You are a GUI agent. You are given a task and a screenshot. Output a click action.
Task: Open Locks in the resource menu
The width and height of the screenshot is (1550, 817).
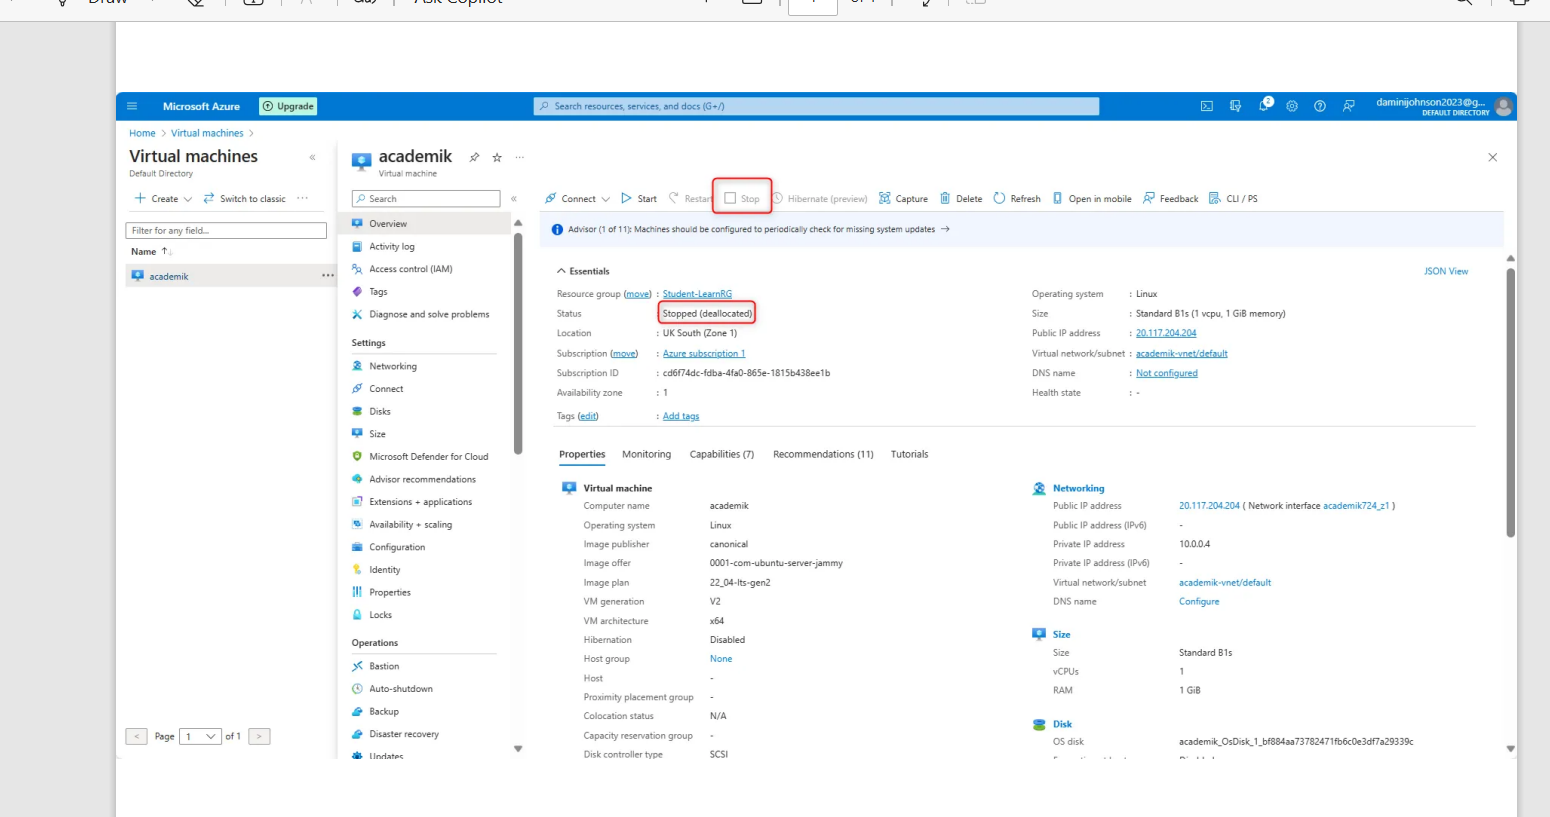380,615
